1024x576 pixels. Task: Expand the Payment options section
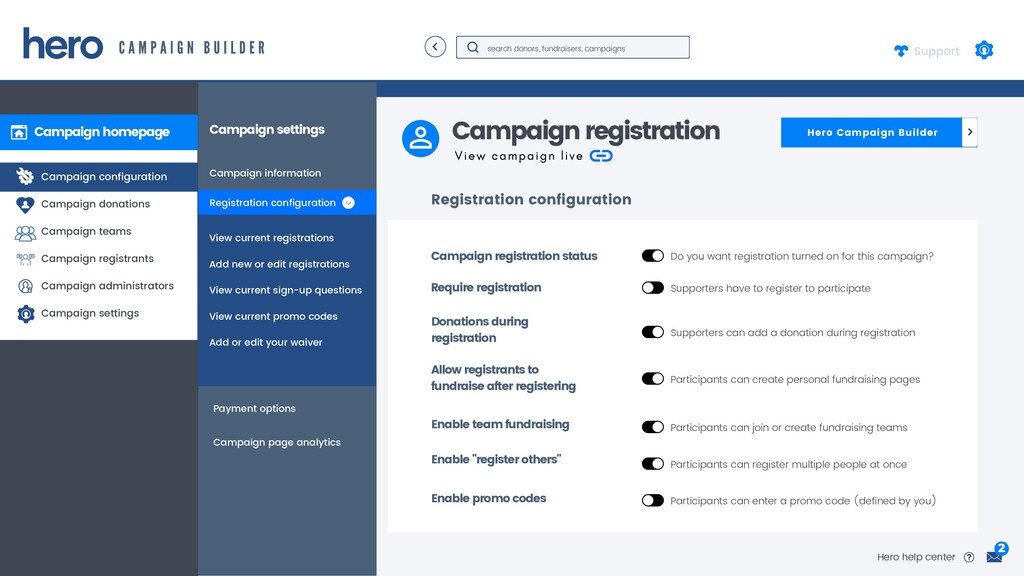[254, 408]
